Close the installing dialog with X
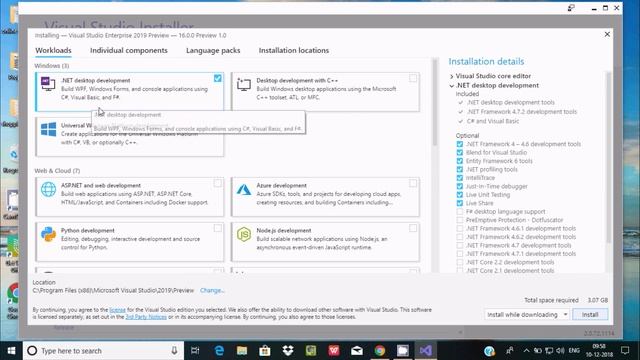The height and width of the screenshot is (360, 640). (x=607, y=34)
